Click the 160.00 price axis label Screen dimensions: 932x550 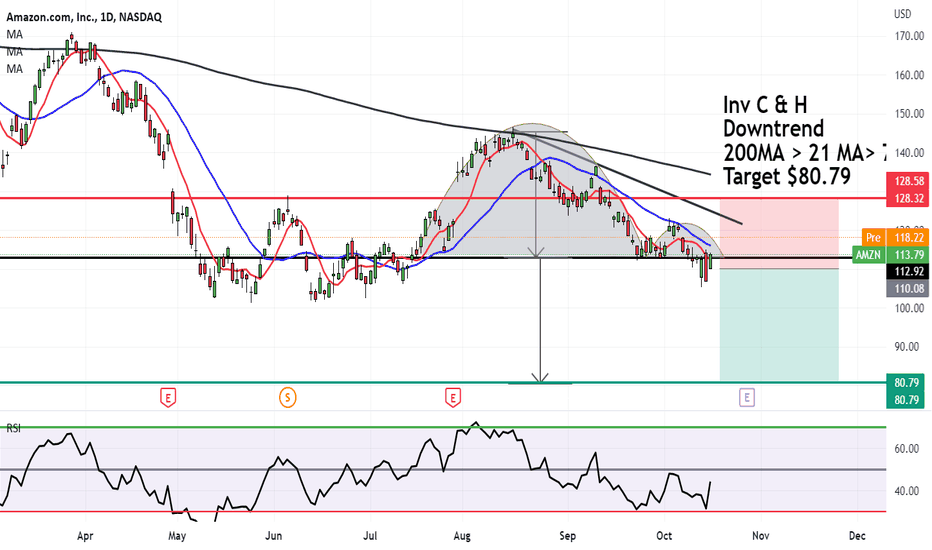coord(909,76)
